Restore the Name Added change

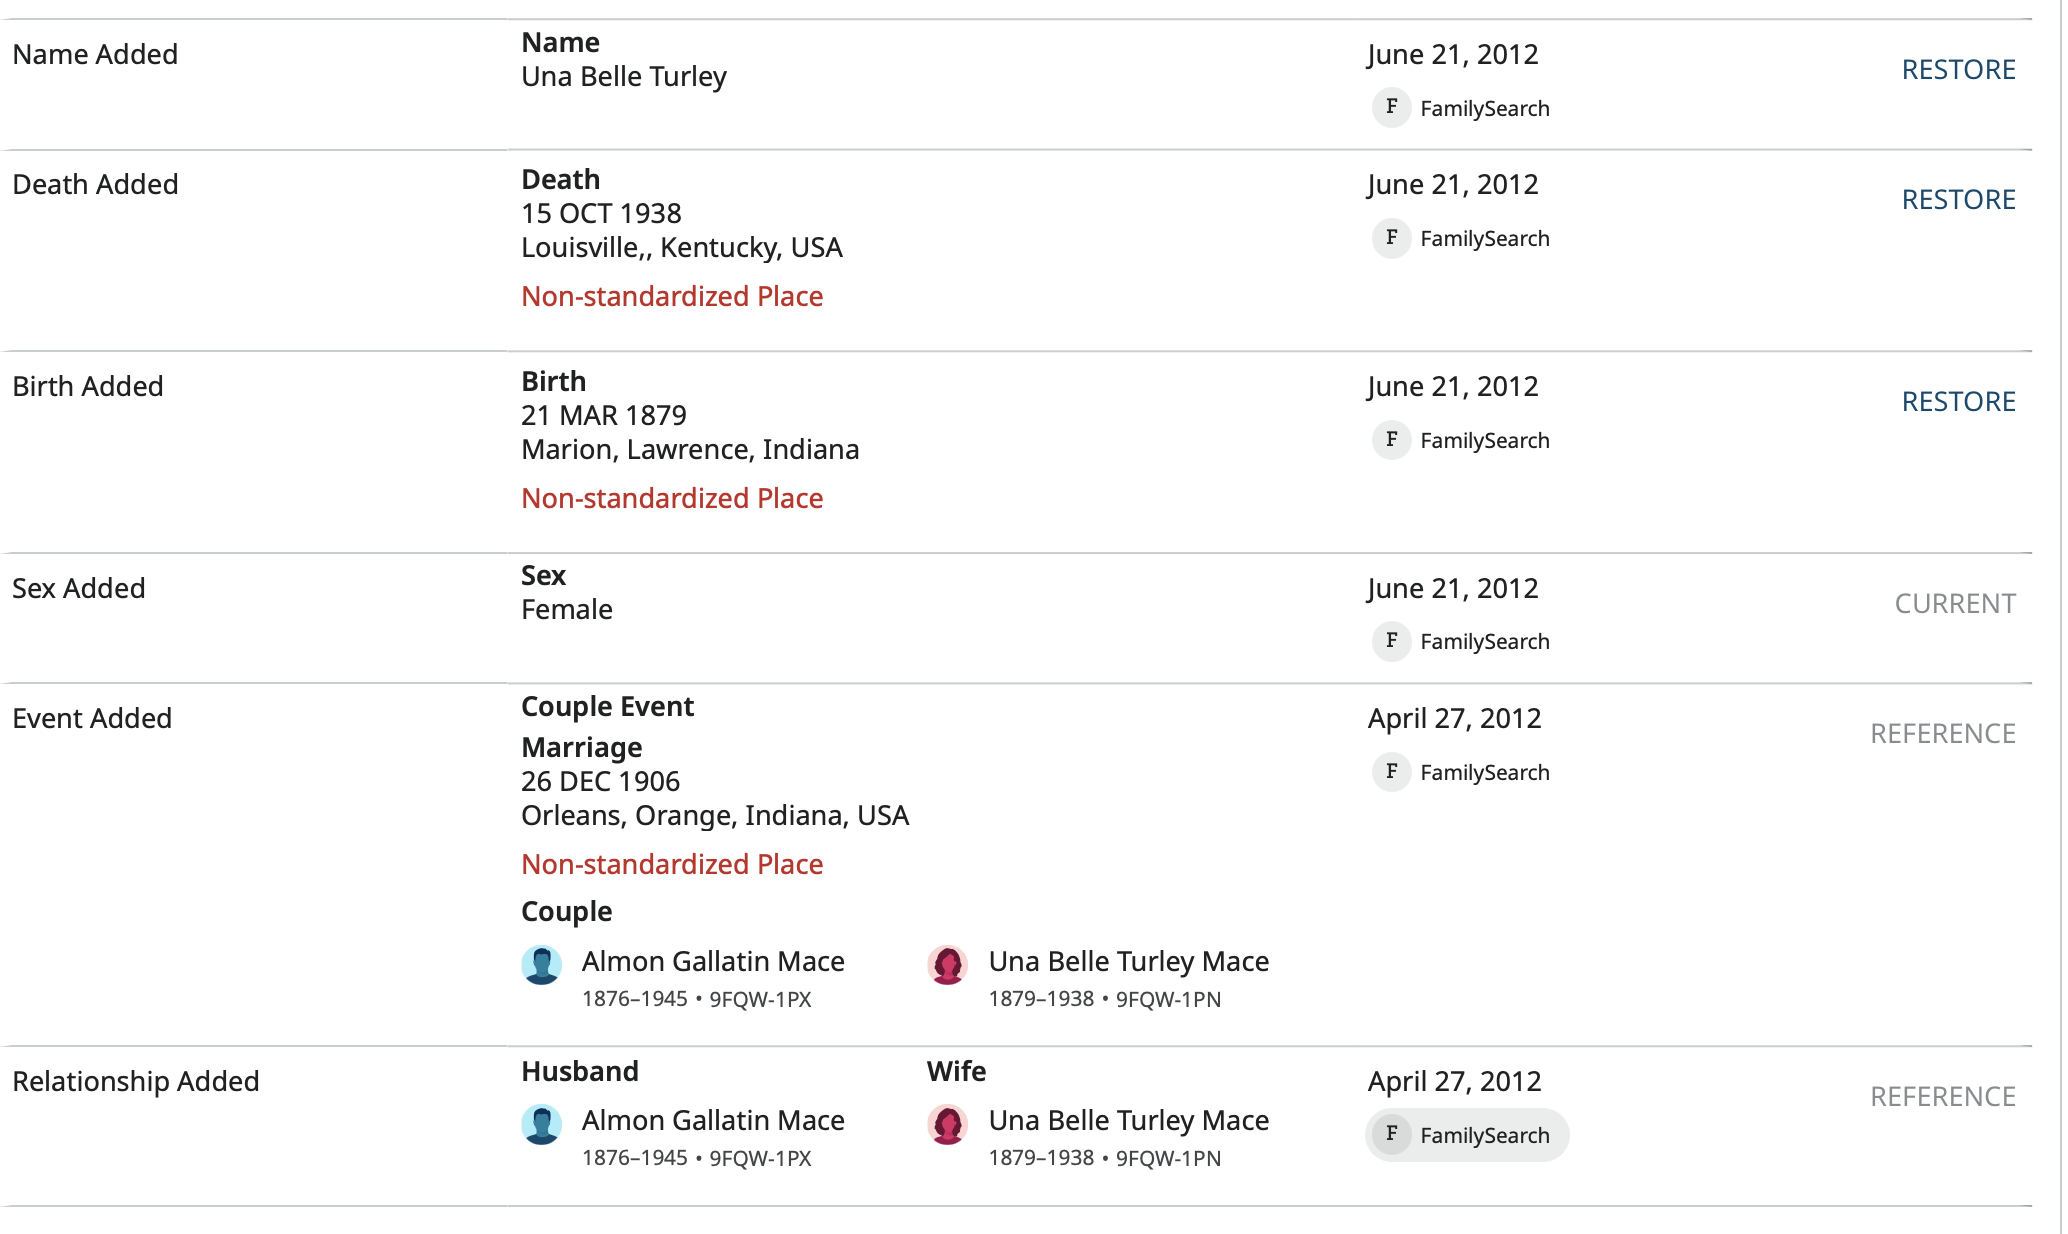pyautogui.click(x=1957, y=70)
